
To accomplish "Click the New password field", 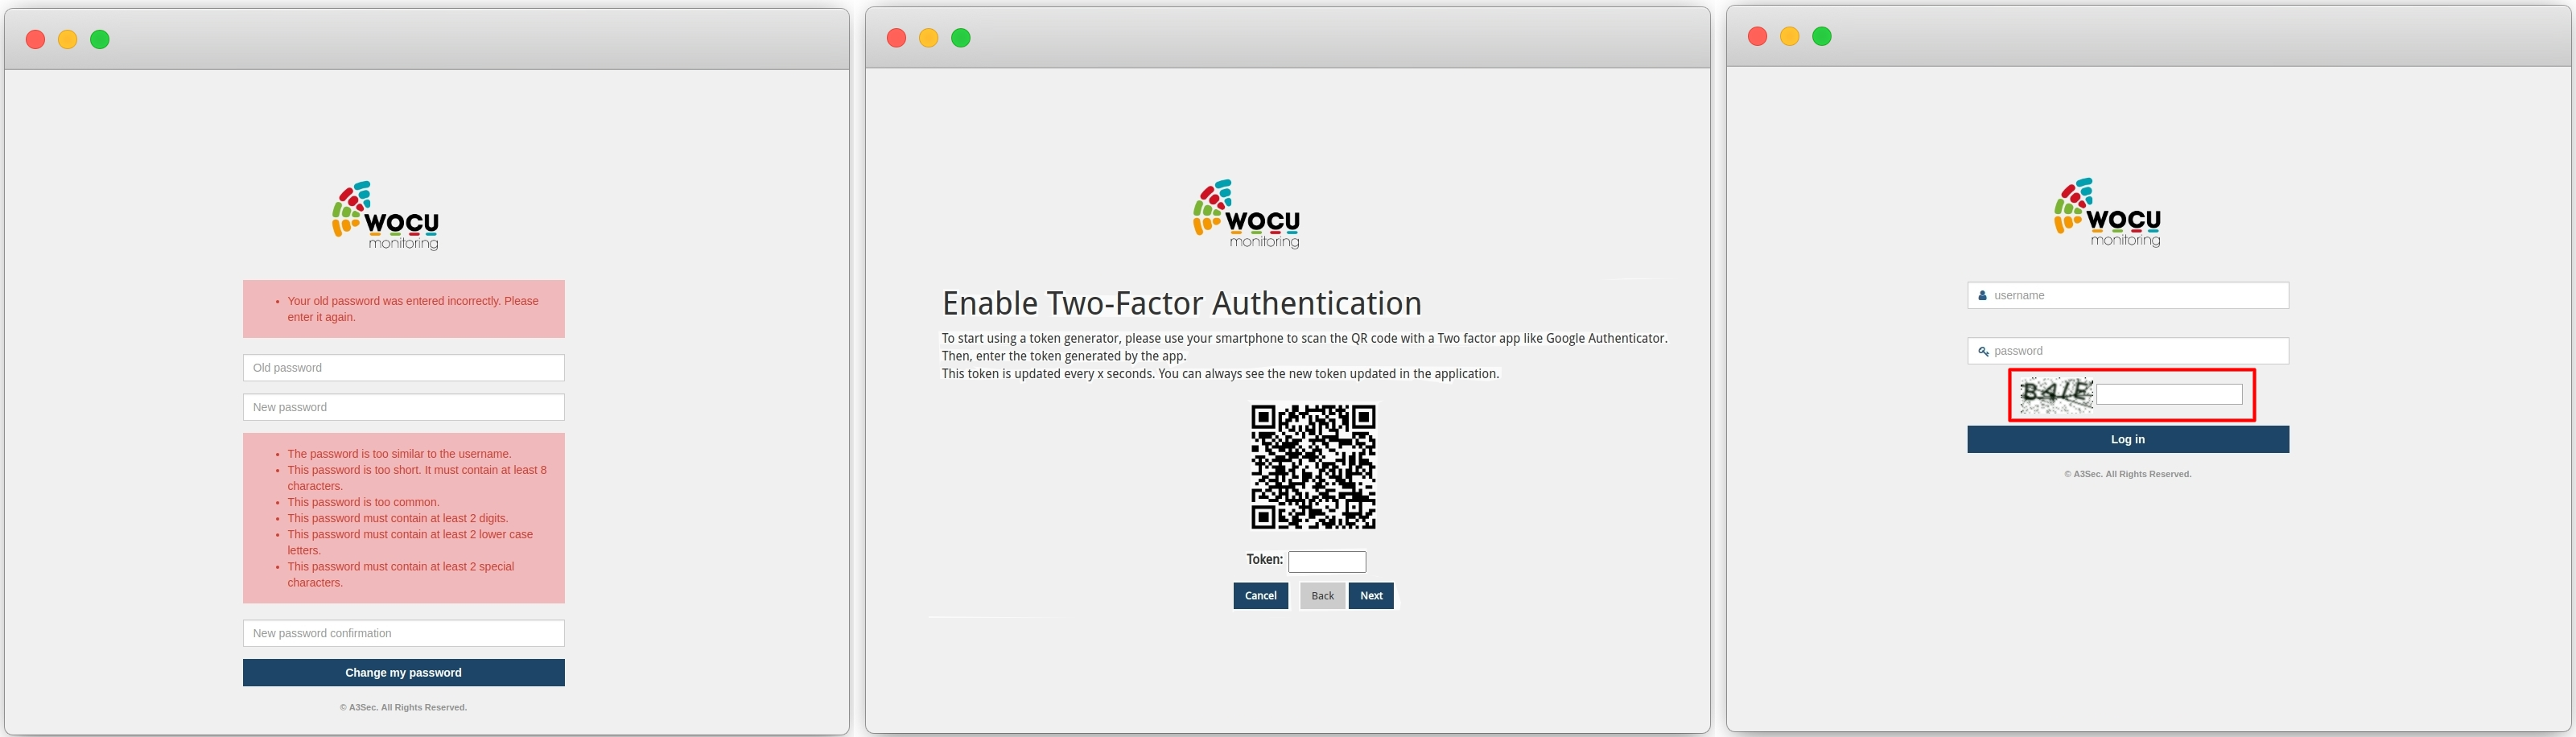I will click(403, 407).
